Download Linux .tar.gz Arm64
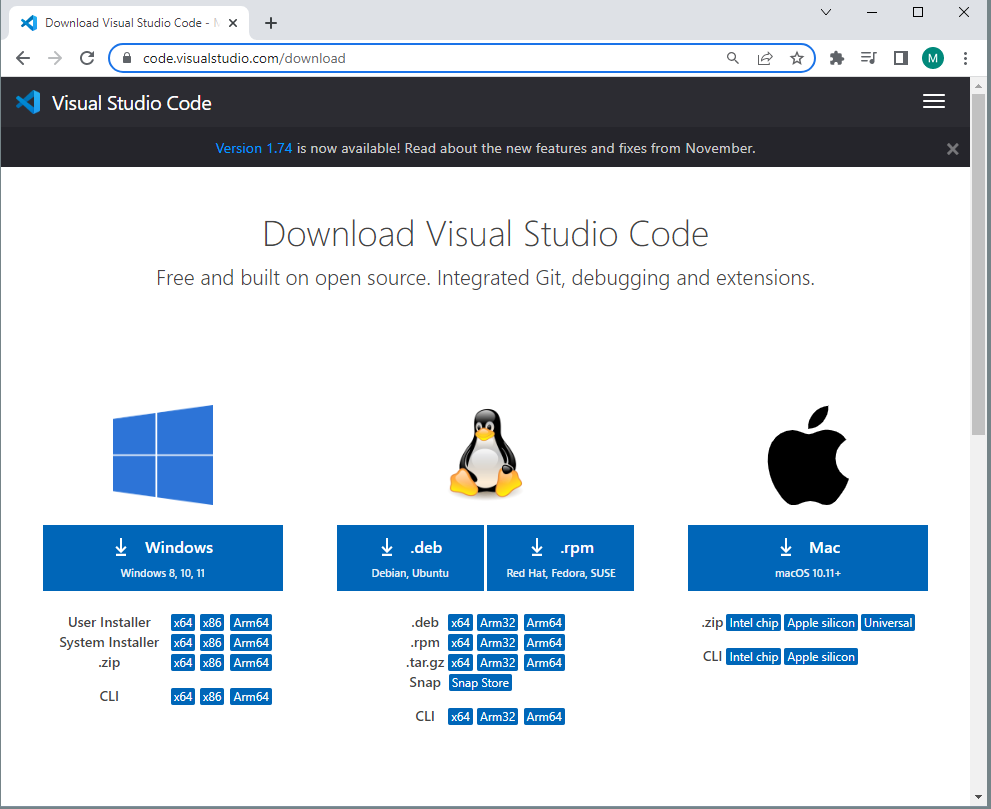Screen dimensions: 991x809 [x=544, y=662]
